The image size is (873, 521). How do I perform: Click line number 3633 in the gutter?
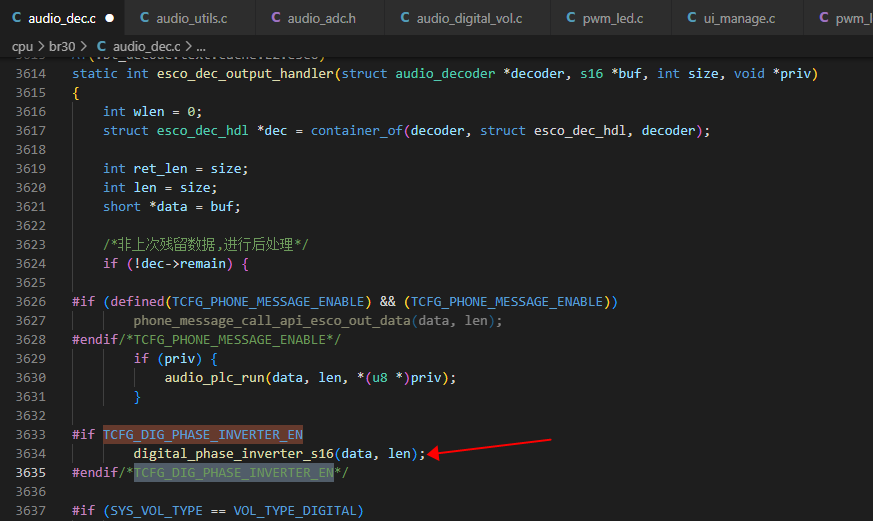(31, 434)
